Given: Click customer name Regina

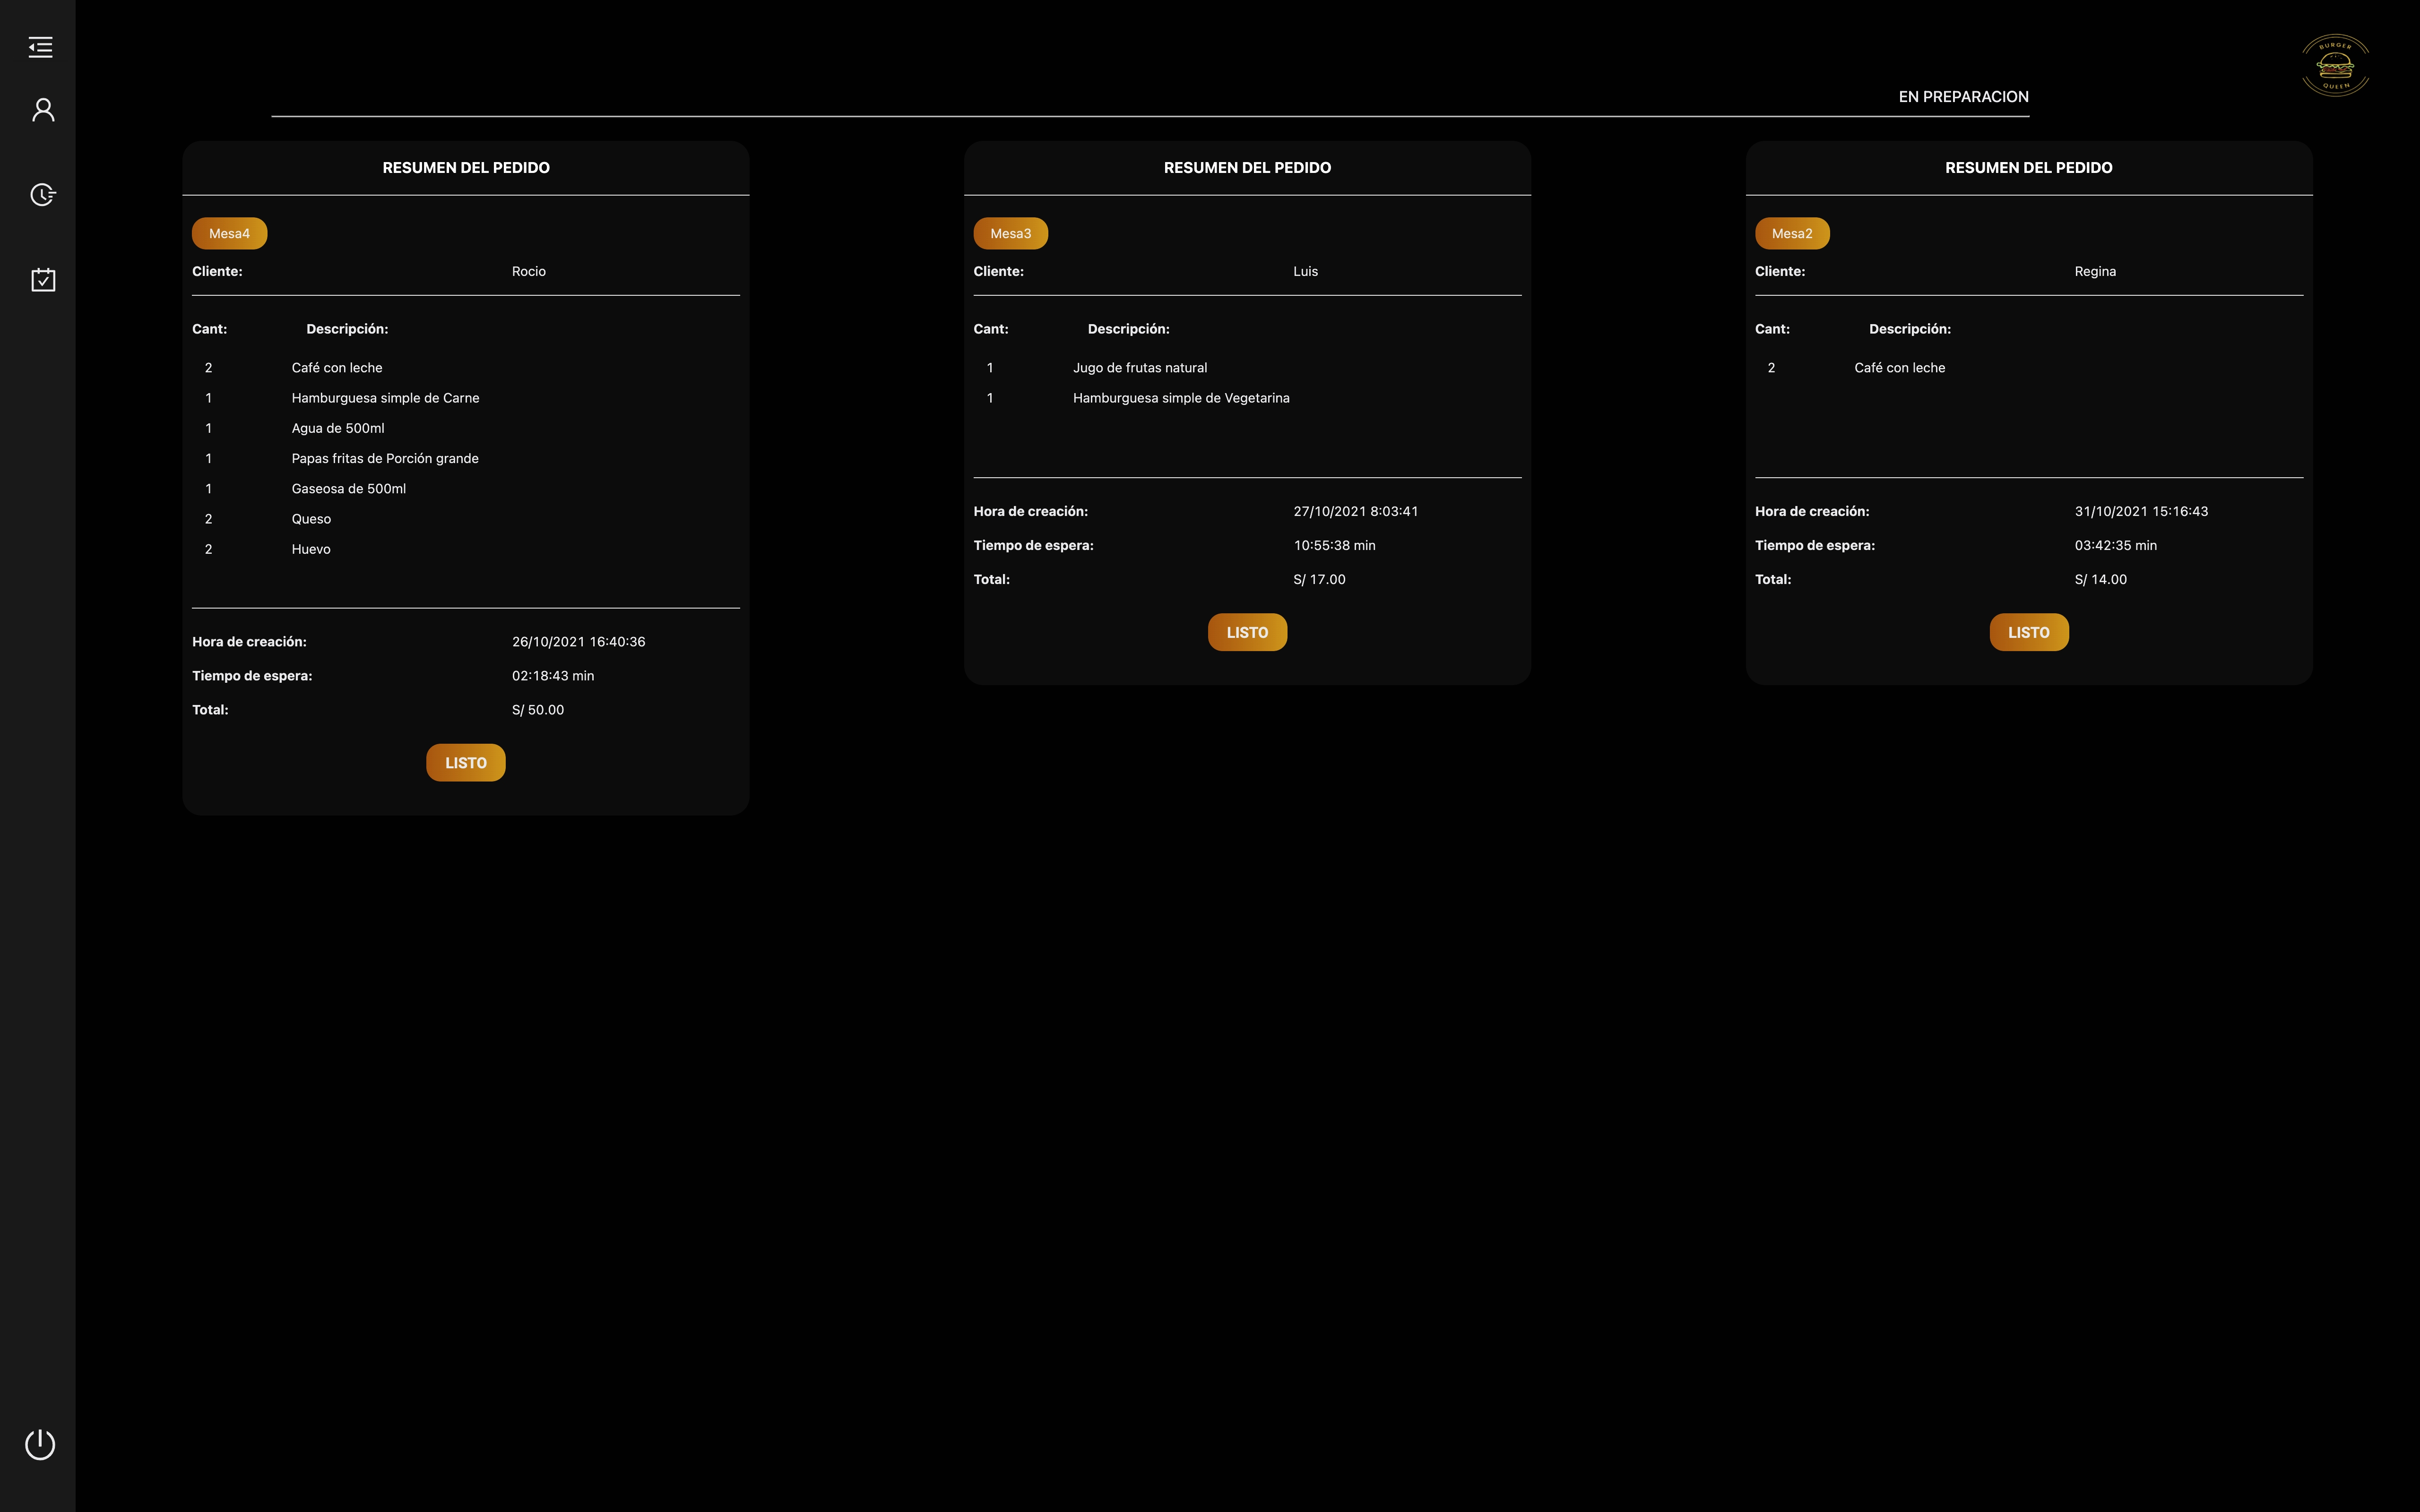Looking at the screenshot, I should tap(2094, 272).
